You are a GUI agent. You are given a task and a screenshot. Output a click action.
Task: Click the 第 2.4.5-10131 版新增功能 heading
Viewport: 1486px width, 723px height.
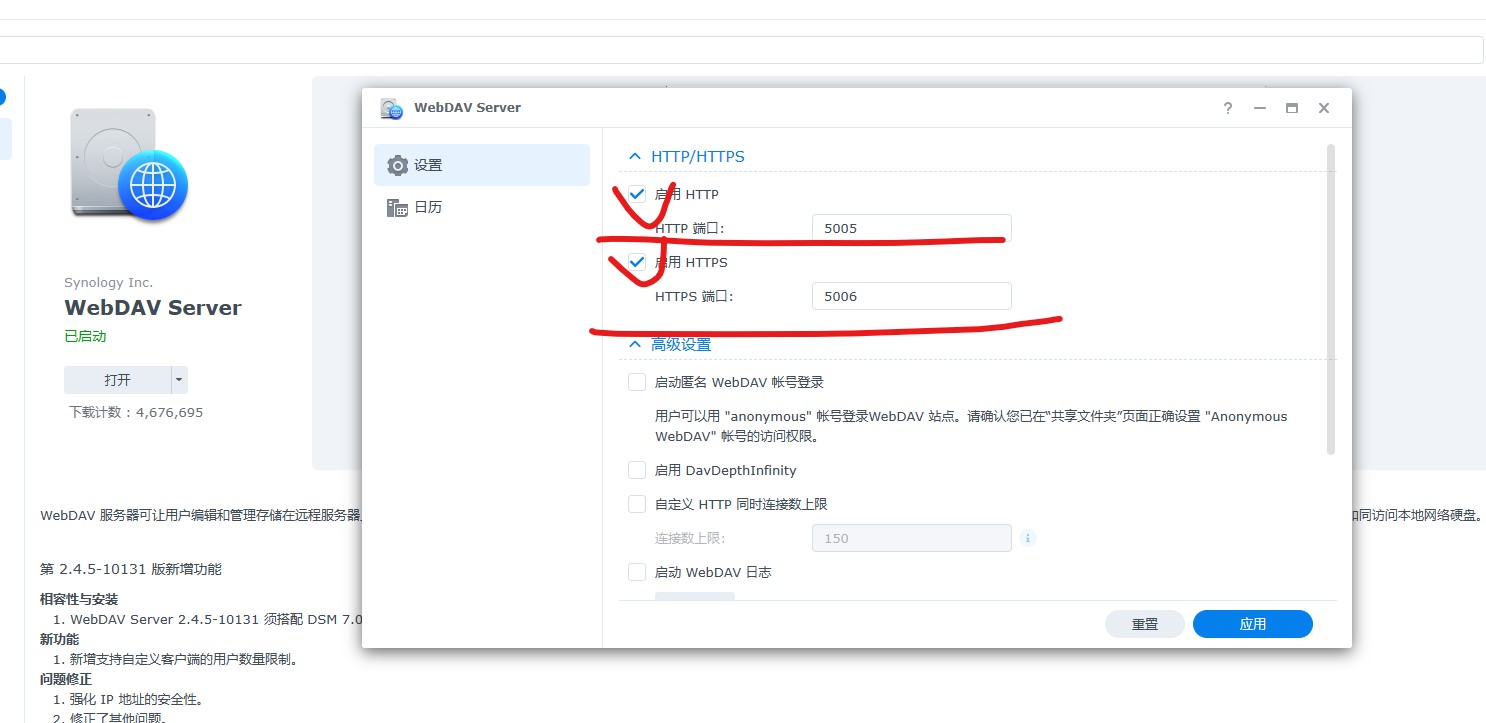[131, 569]
